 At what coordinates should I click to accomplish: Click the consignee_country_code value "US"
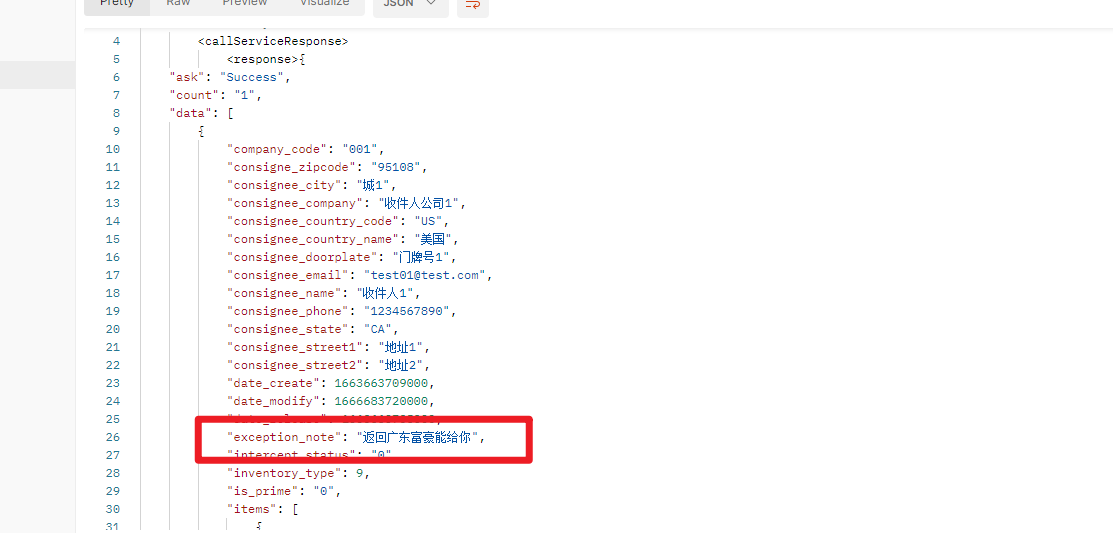coord(428,221)
